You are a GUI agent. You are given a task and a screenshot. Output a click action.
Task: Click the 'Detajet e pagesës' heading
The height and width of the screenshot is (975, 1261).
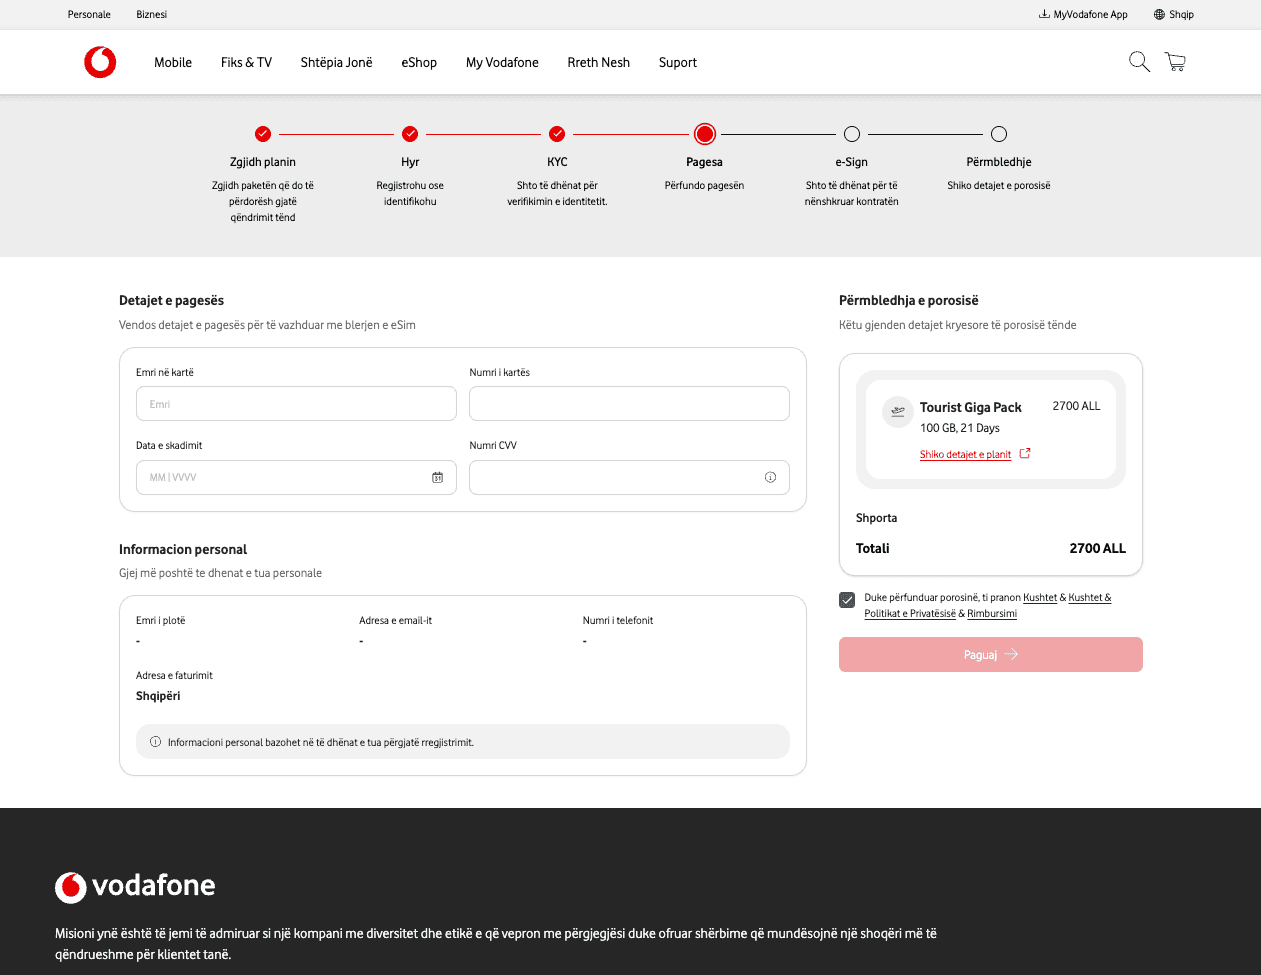click(171, 300)
